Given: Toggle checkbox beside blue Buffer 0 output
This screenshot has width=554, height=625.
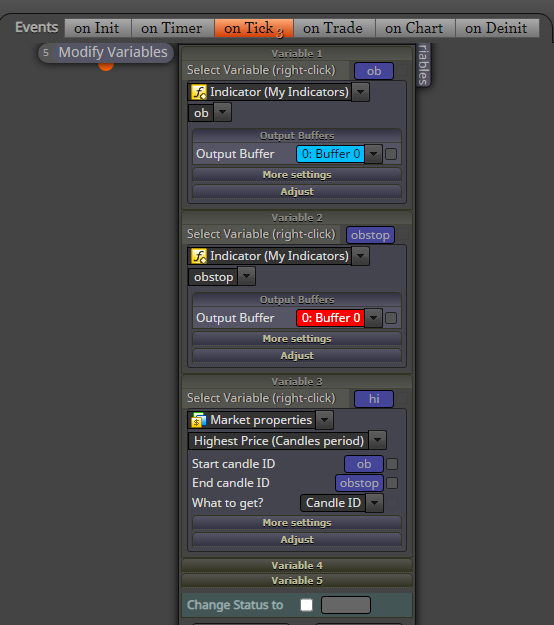Looking at the screenshot, I should (x=391, y=154).
